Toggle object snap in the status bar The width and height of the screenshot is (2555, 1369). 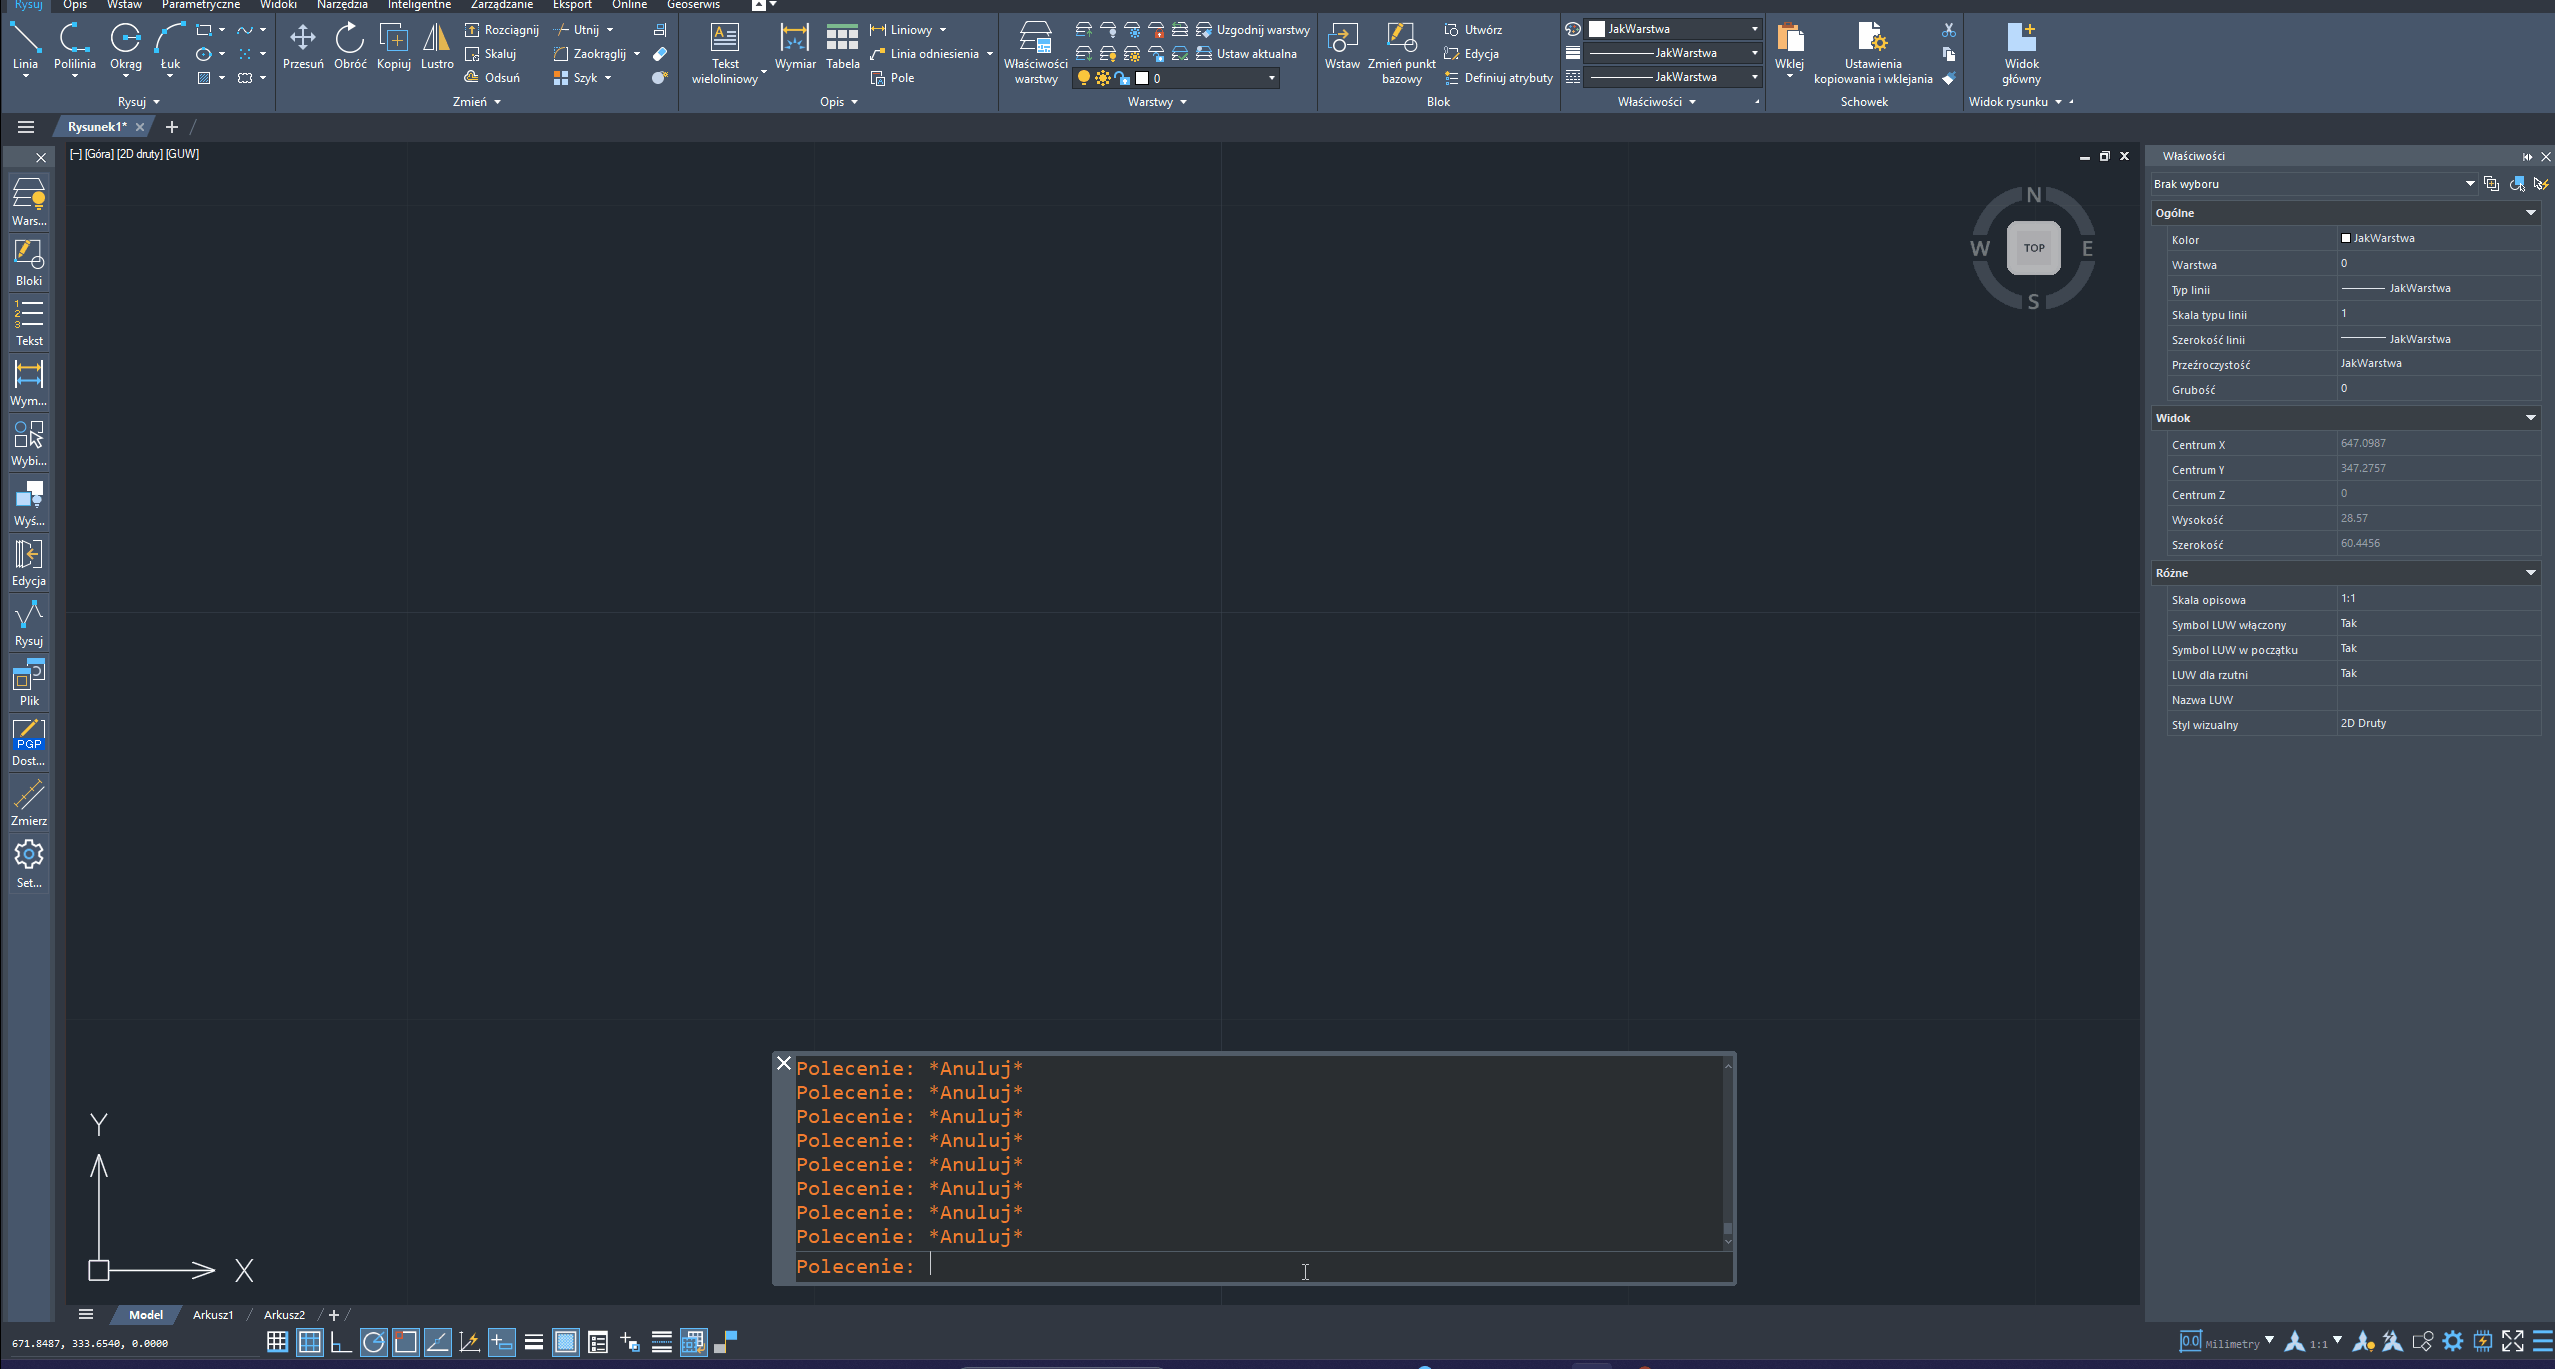pos(405,1342)
